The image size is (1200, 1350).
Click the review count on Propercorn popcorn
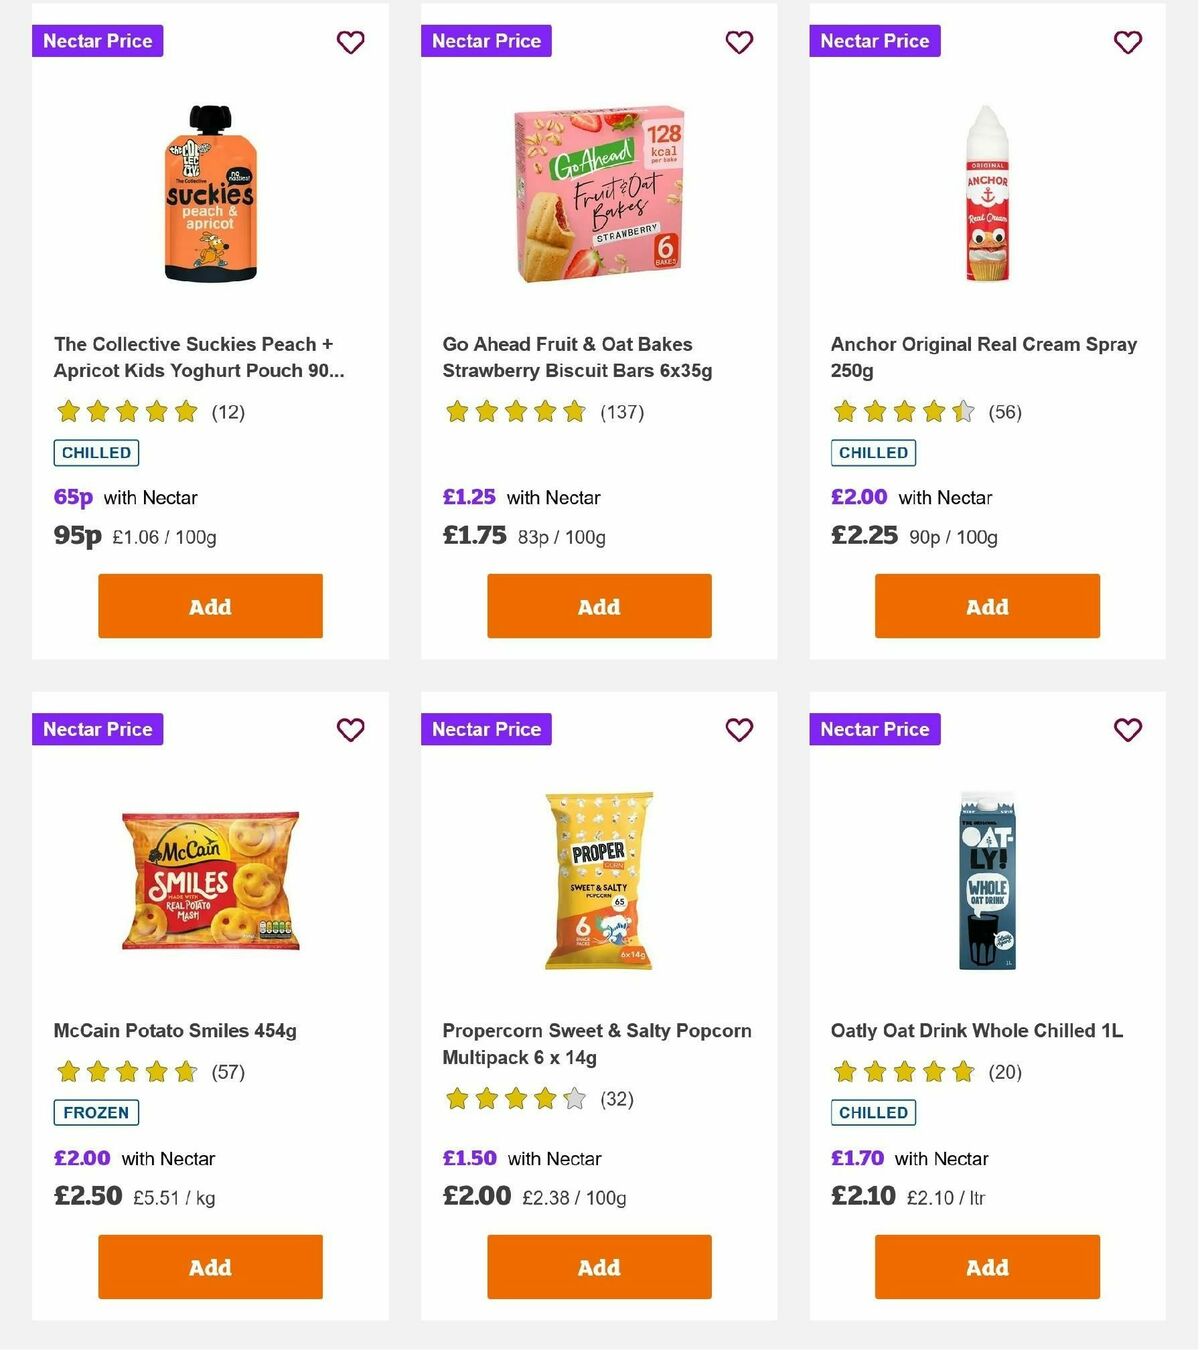(618, 1099)
